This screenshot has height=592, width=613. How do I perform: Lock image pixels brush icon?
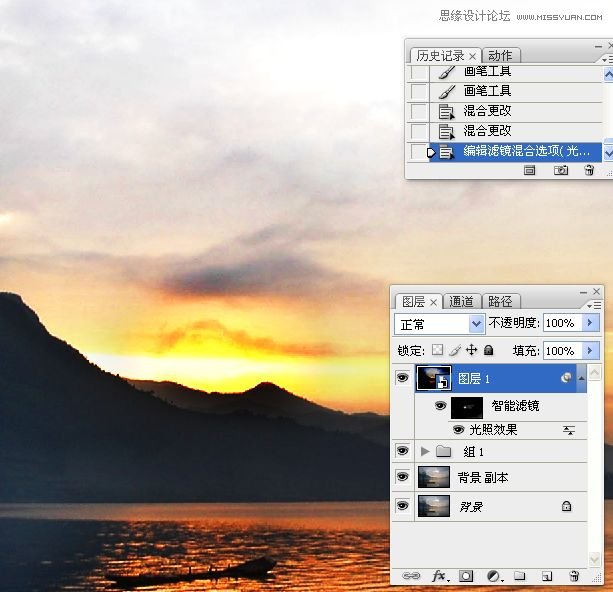[454, 350]
